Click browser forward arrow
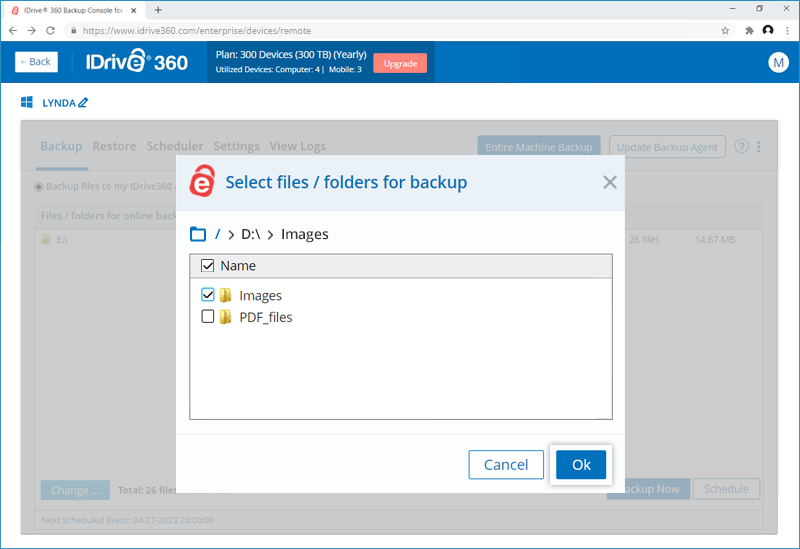 32,31
